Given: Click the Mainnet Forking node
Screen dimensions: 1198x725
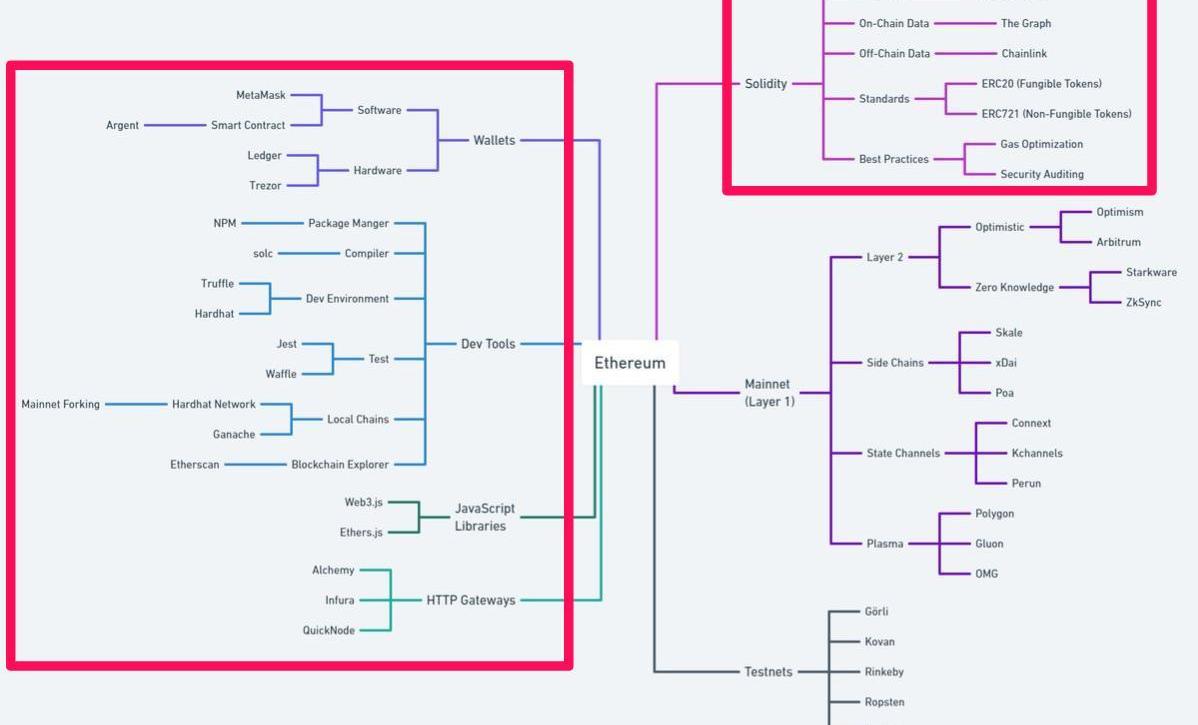Looking at the screenshot, I should 61,404.
